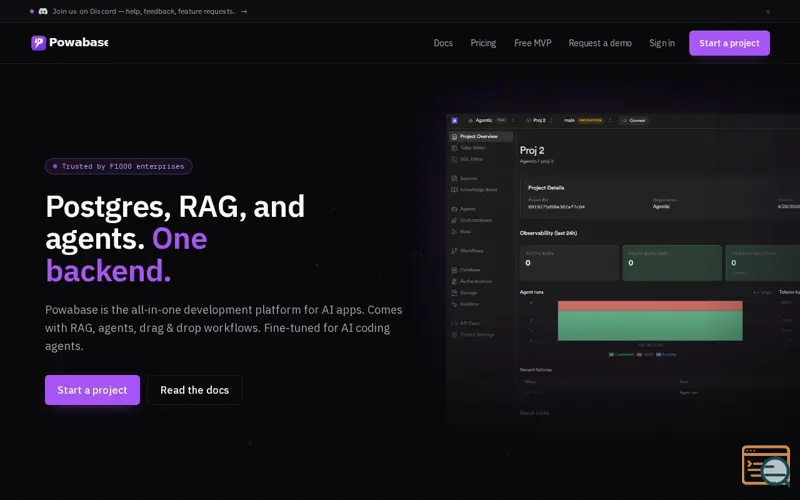The image size is (800, 500).
Task: Dismiss the Discord announcement banner
Action: pos(767,12)
